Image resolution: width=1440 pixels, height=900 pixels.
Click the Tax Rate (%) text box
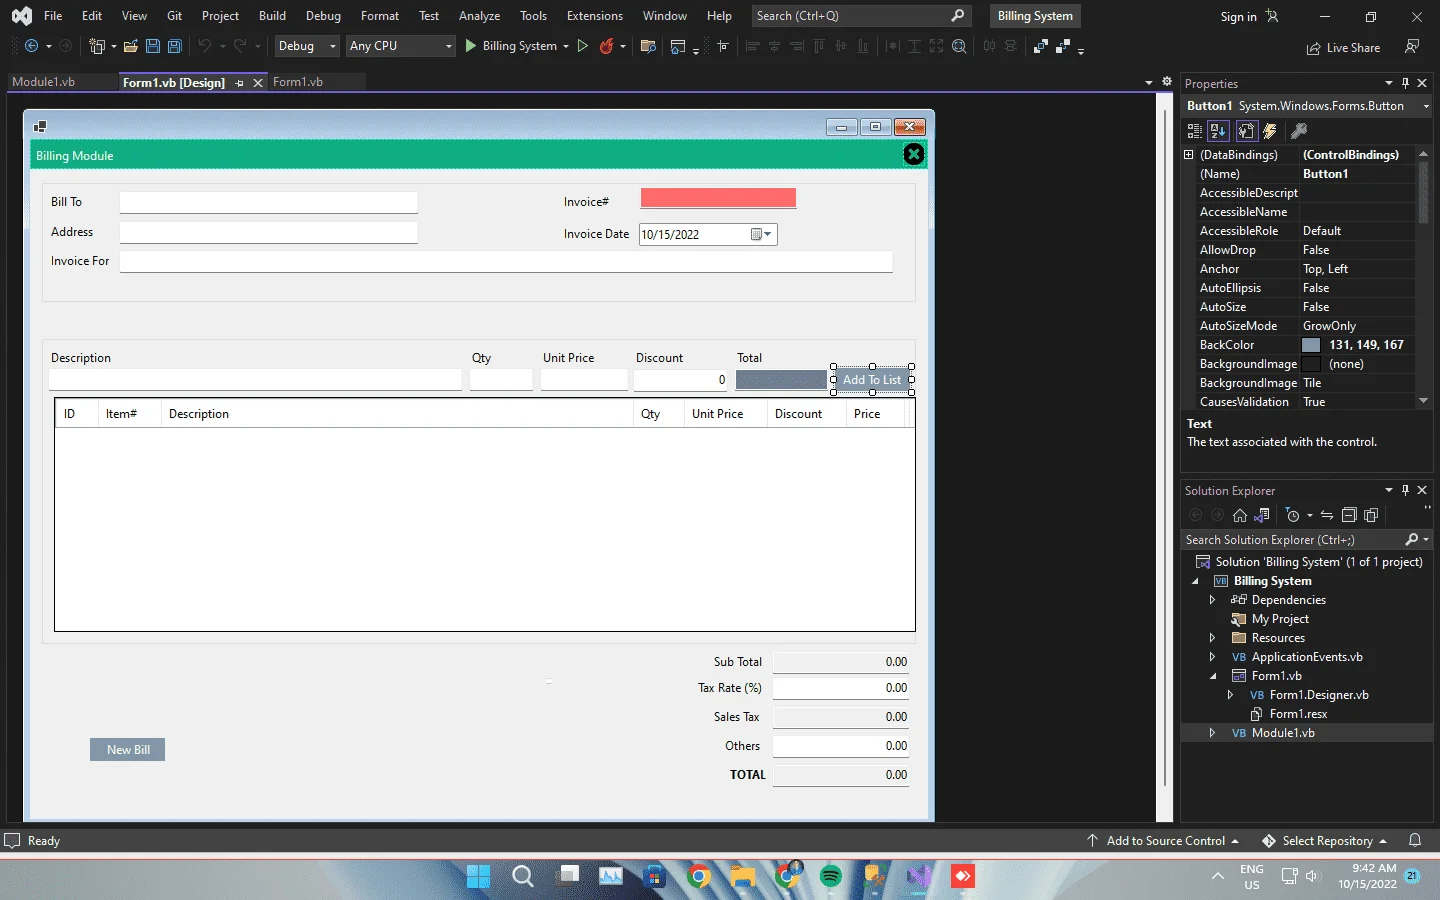click(841, 688)
